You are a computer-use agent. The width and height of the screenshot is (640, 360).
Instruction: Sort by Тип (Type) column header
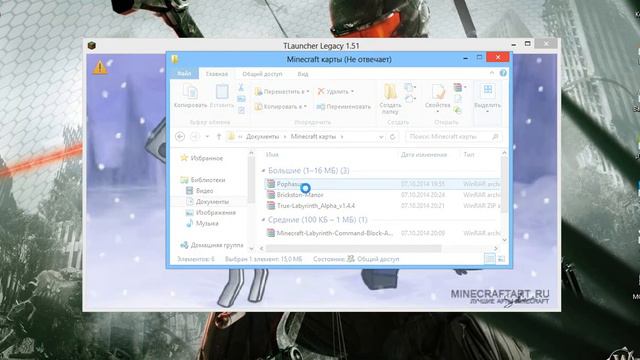tap(469, 155)
